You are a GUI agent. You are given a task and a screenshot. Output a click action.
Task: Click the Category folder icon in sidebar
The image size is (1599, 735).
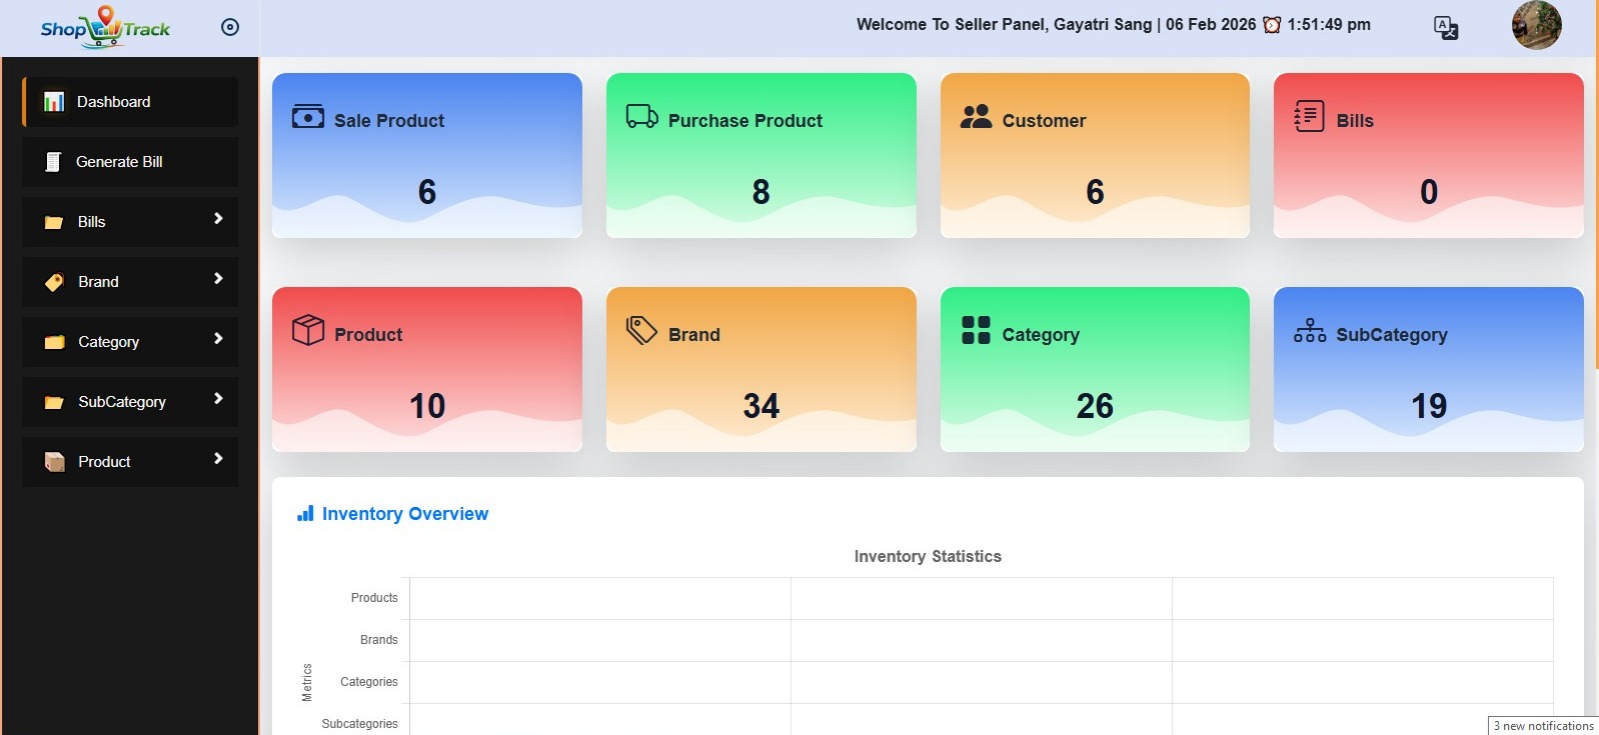click(x=54, y=342)
